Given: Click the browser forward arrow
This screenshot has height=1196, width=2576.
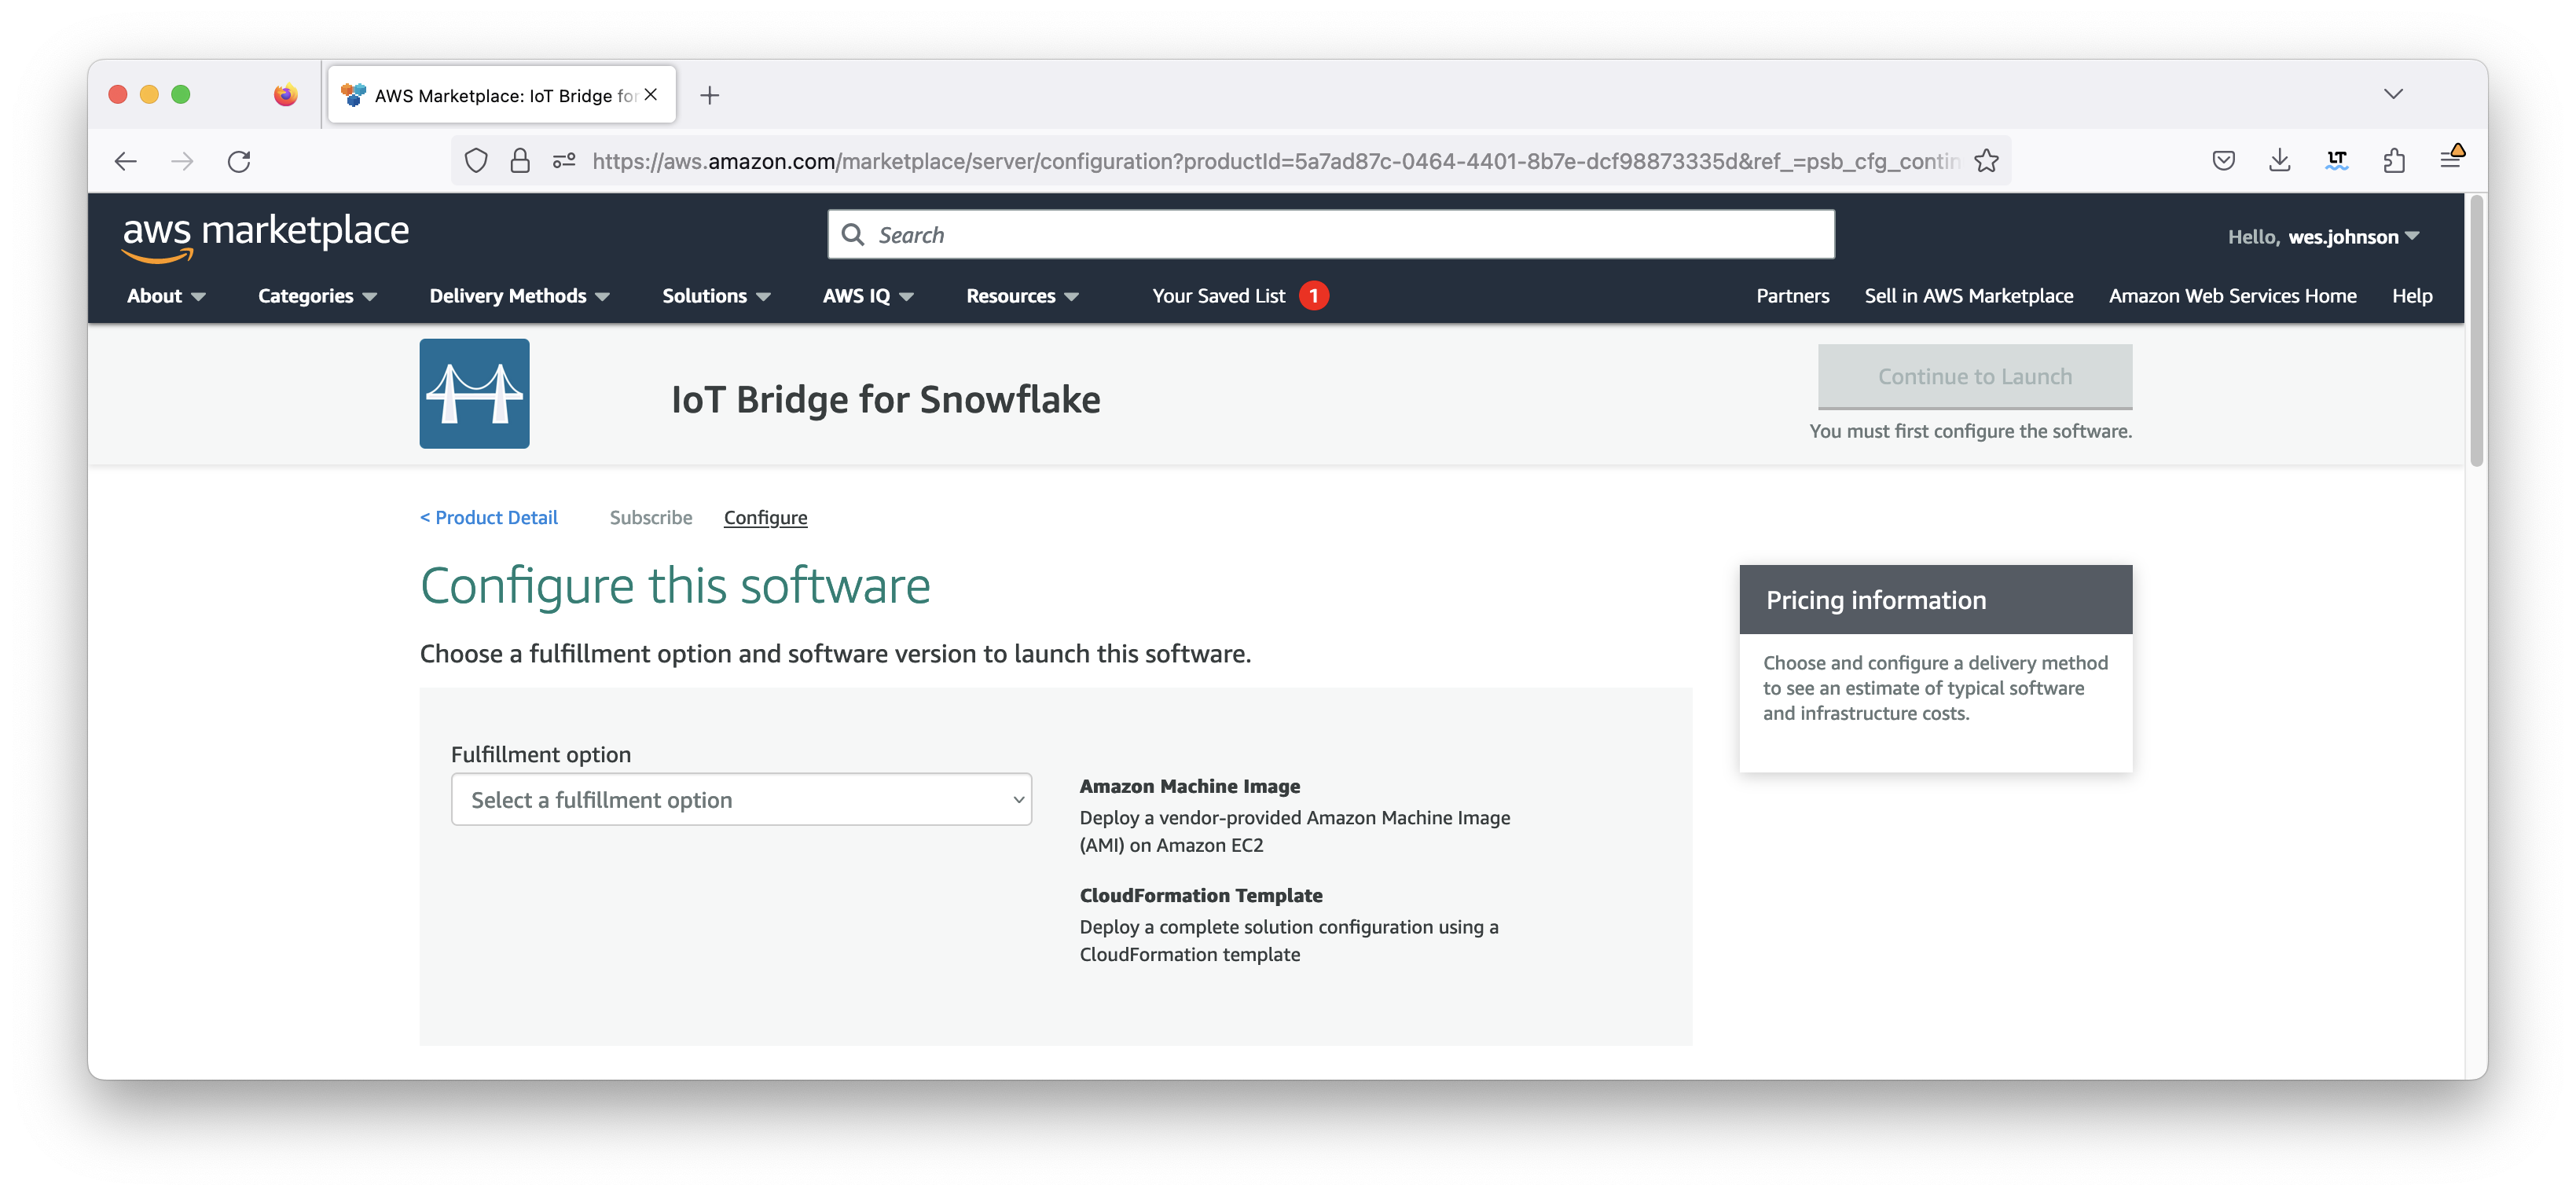Looking at the screenshot, I should [182, 161].
